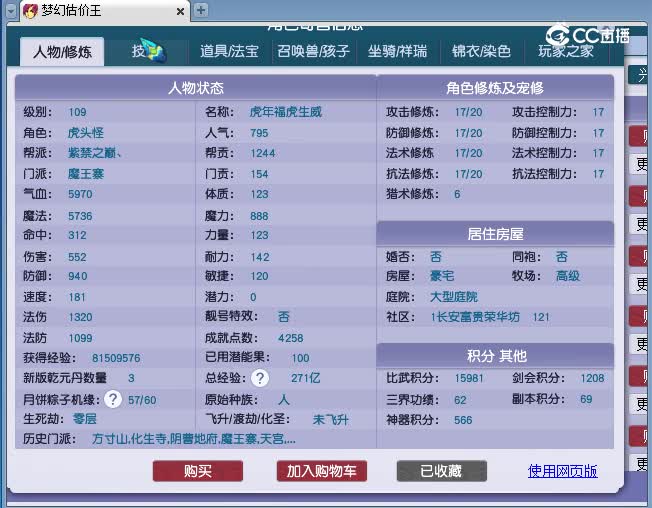The width and height of the screenshot is (652, 508).
Task: Select the level value 109
Action: (x=77, y=112)
